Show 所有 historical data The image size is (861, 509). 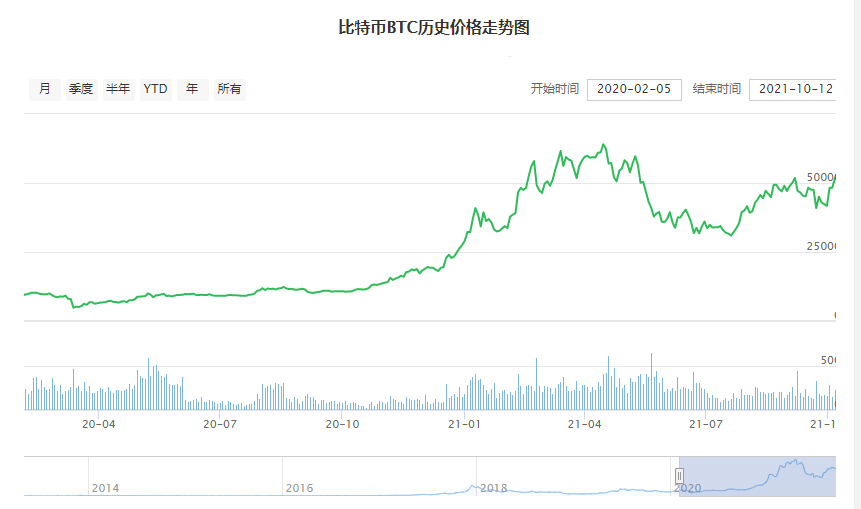tap(229, 89)
